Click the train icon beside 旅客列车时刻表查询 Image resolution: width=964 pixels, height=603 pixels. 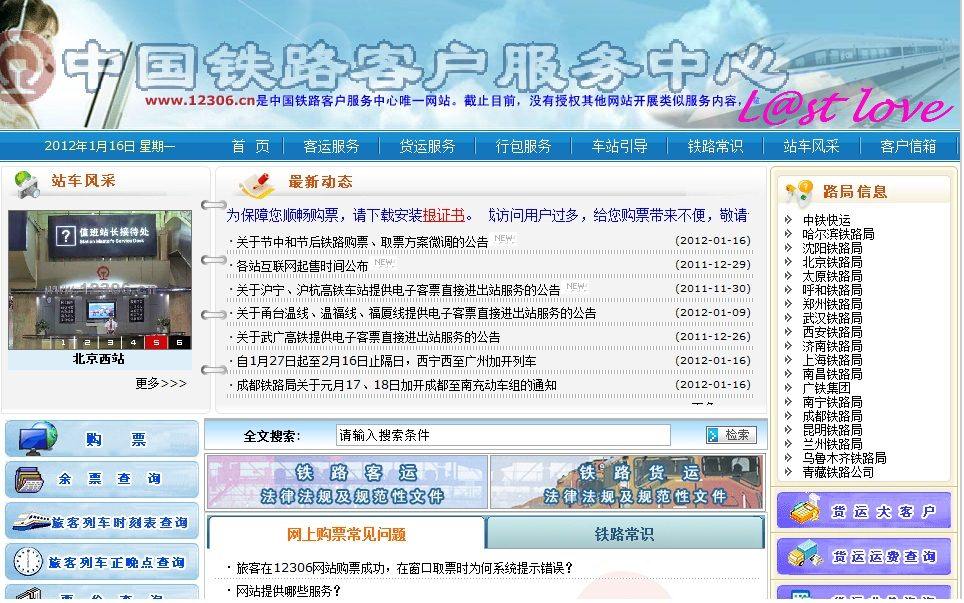[x=31, y=522]
